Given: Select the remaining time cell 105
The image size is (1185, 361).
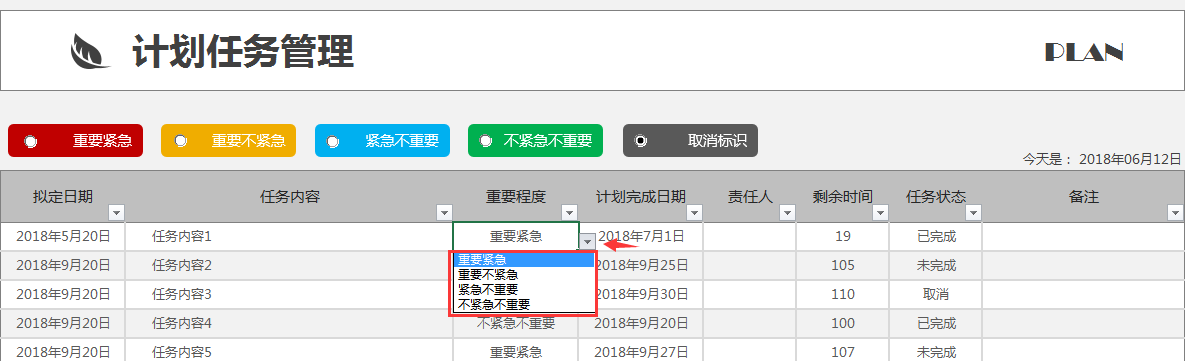Looking at the screenshot, I should pyautogui.click(x=843, y=265).
